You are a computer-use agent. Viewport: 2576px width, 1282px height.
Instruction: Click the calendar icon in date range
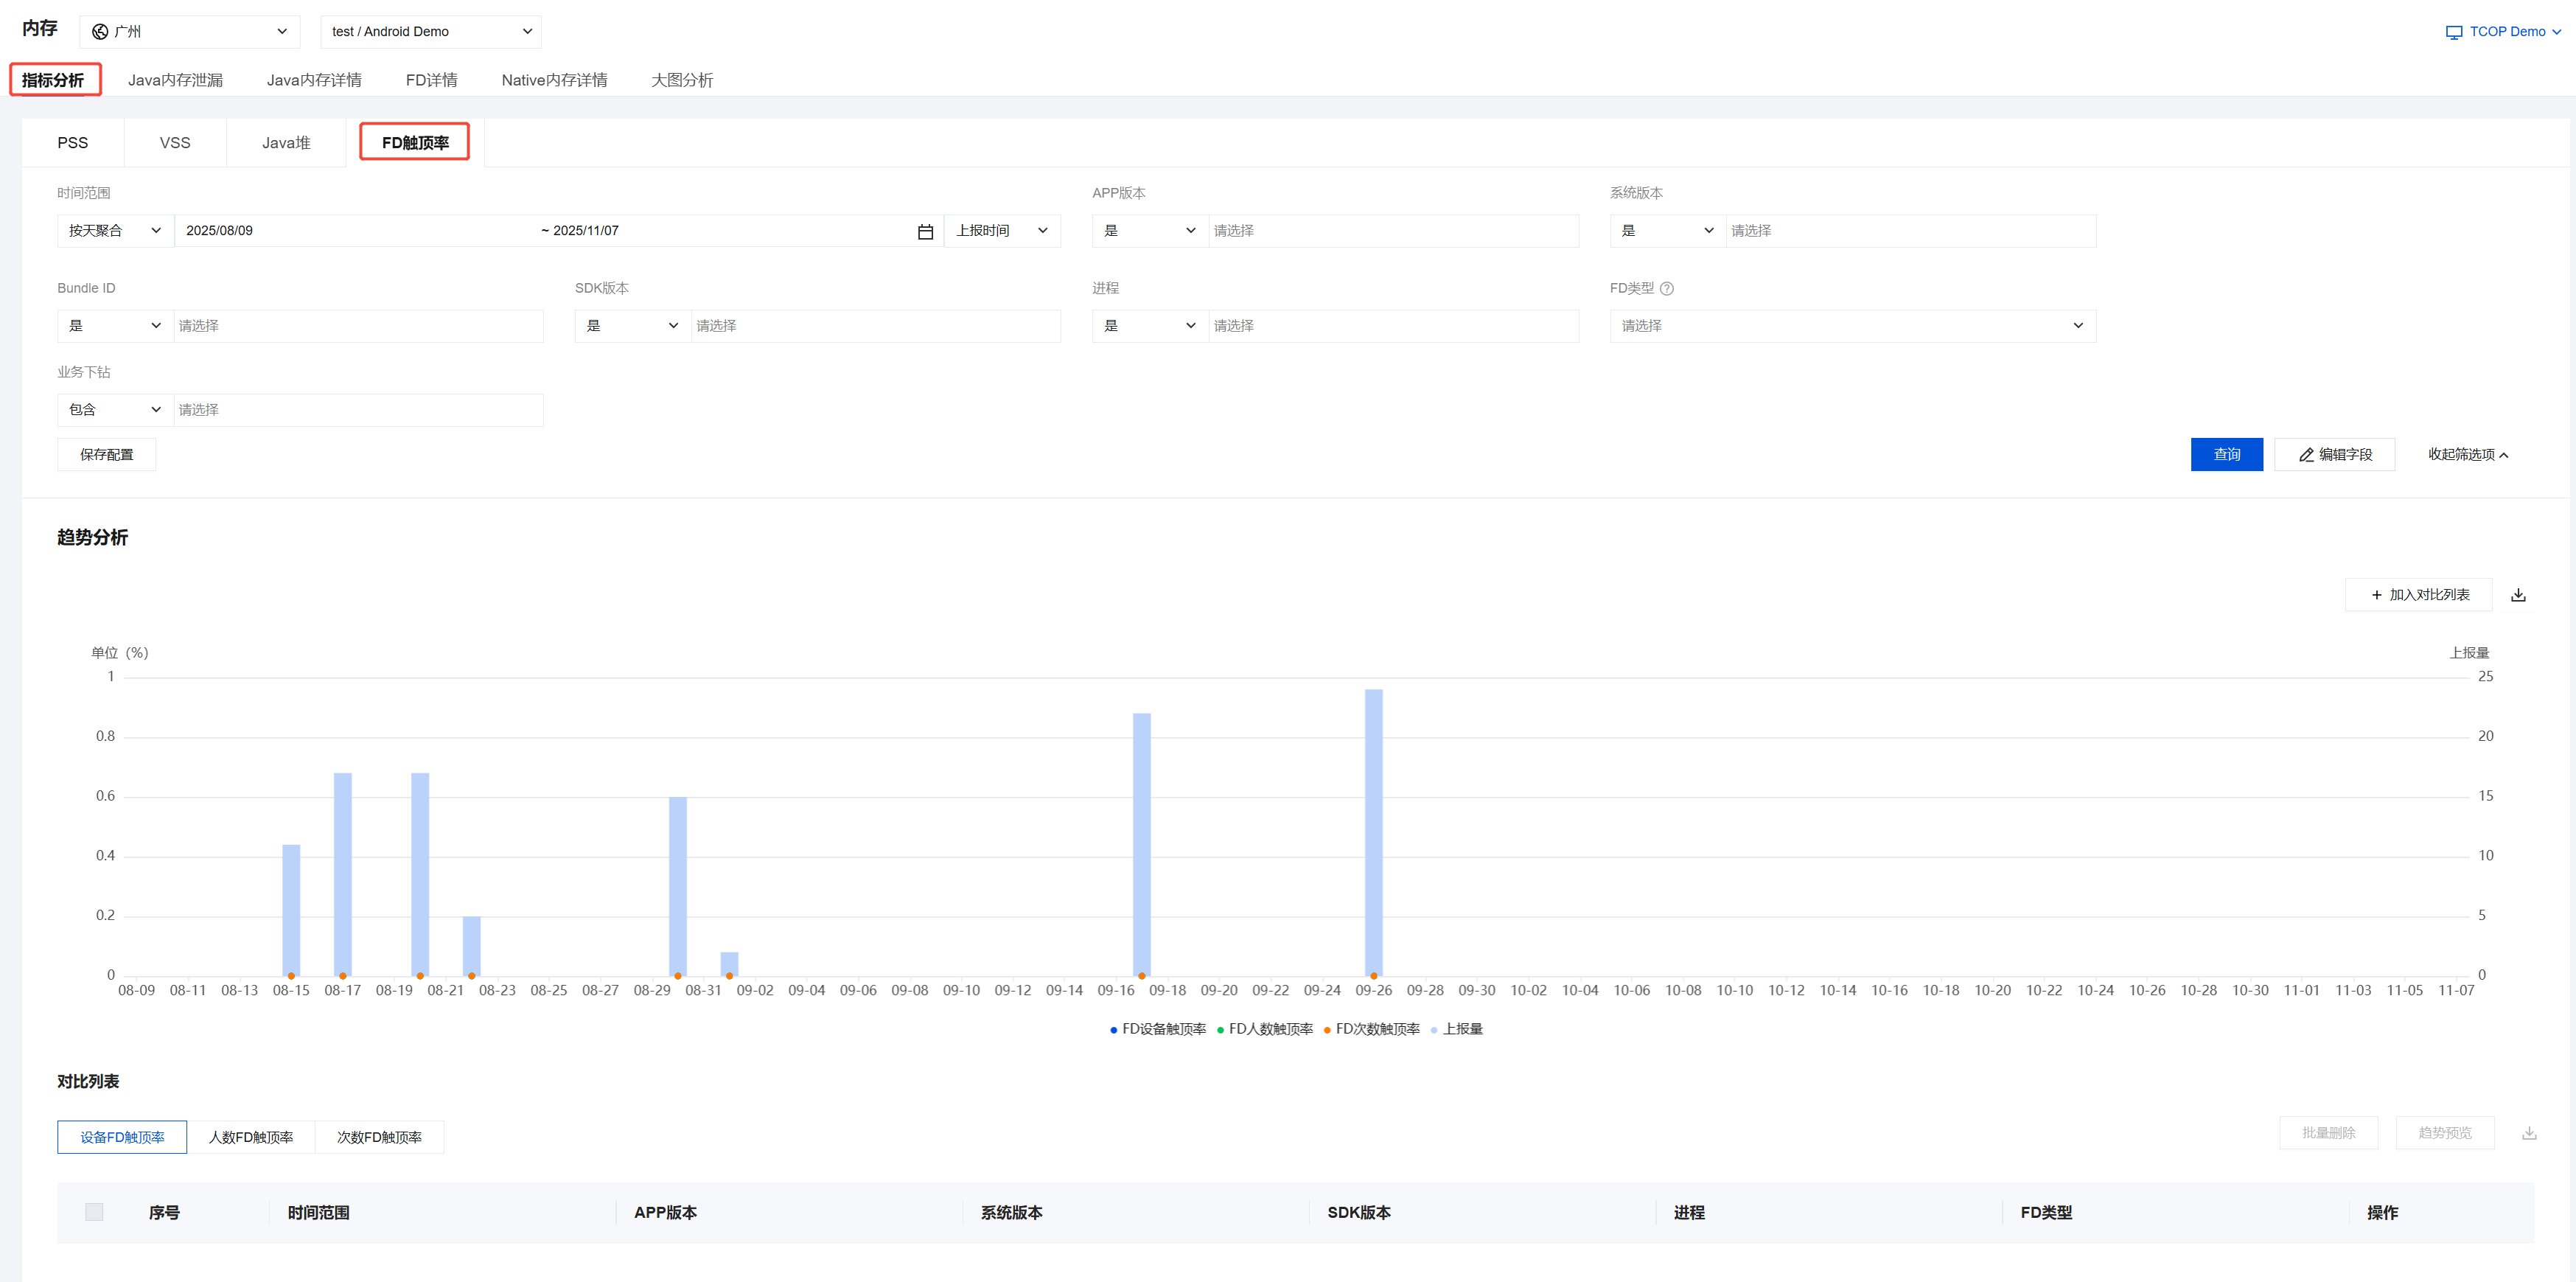coord(925,231)
